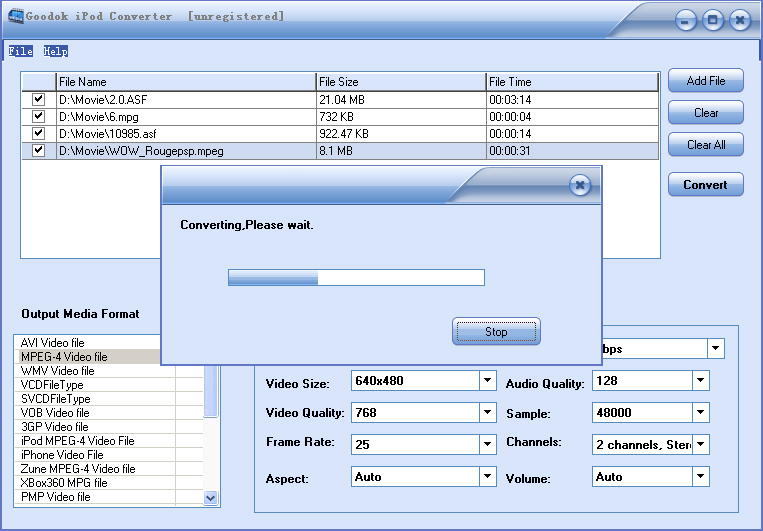Maximize the Goodok iPod Converter window
763x531 pixels.
click(713, 20)
